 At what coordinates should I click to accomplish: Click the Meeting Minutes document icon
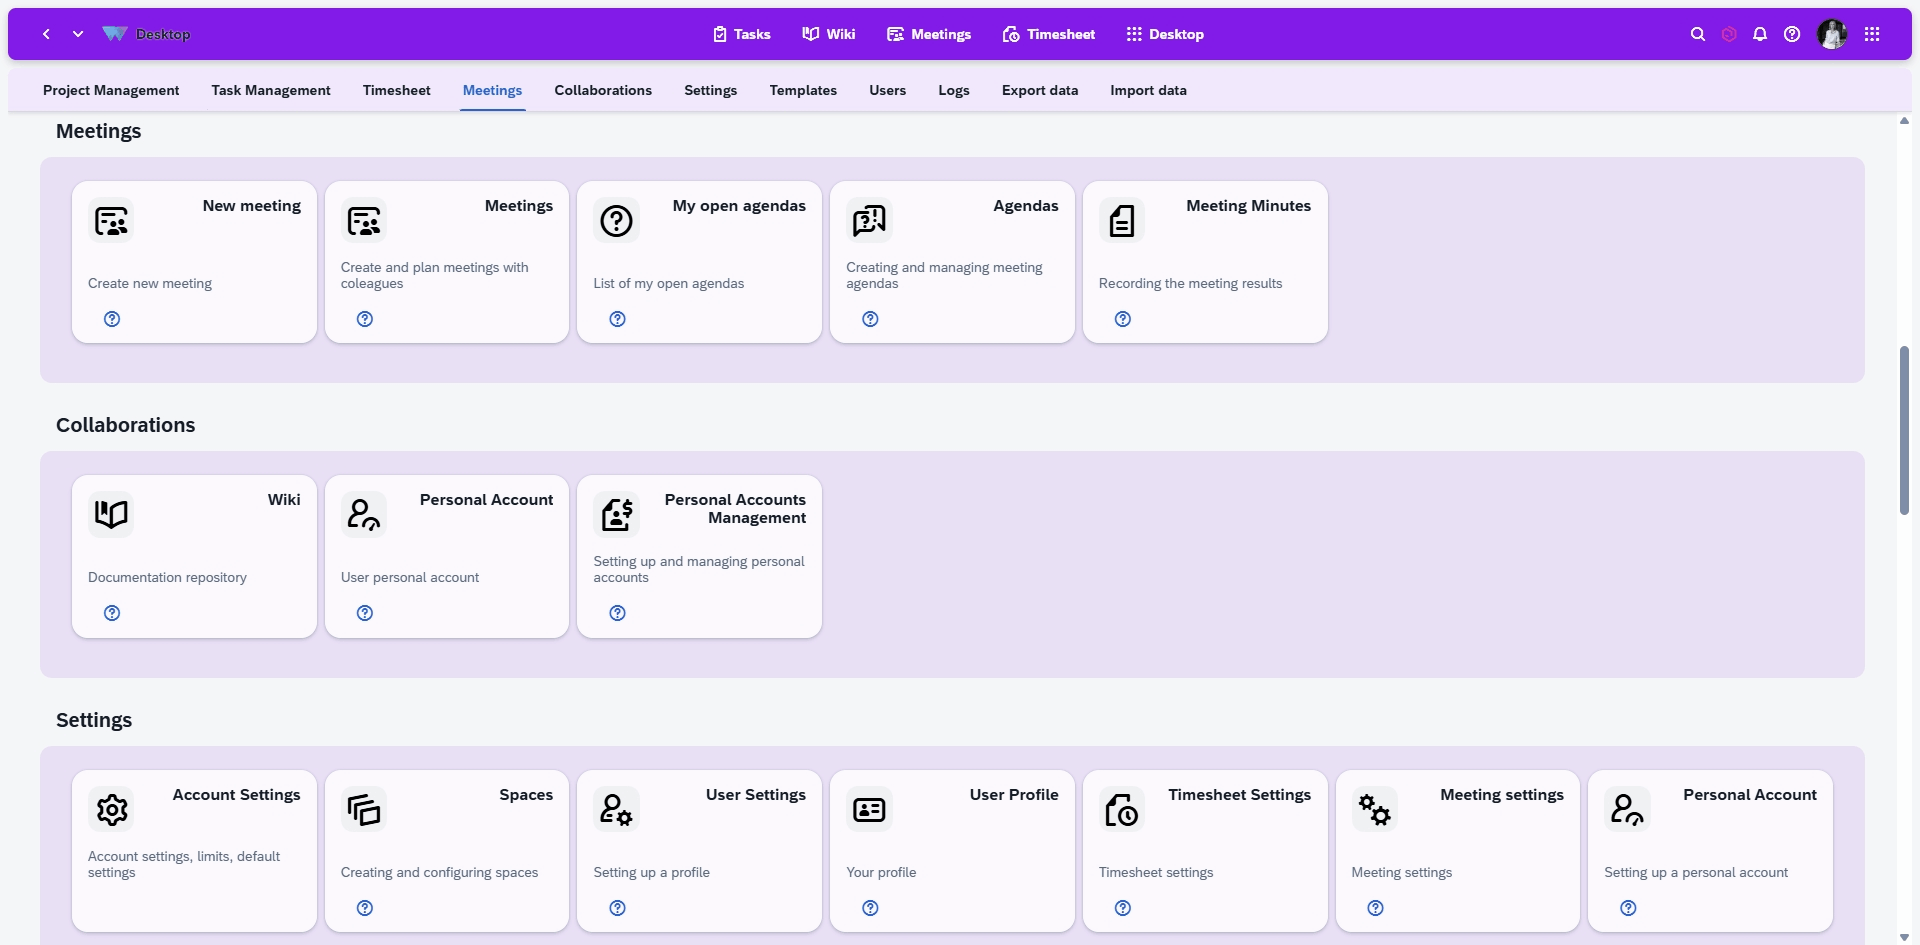pyautogui.click(x=1122, y=221)
